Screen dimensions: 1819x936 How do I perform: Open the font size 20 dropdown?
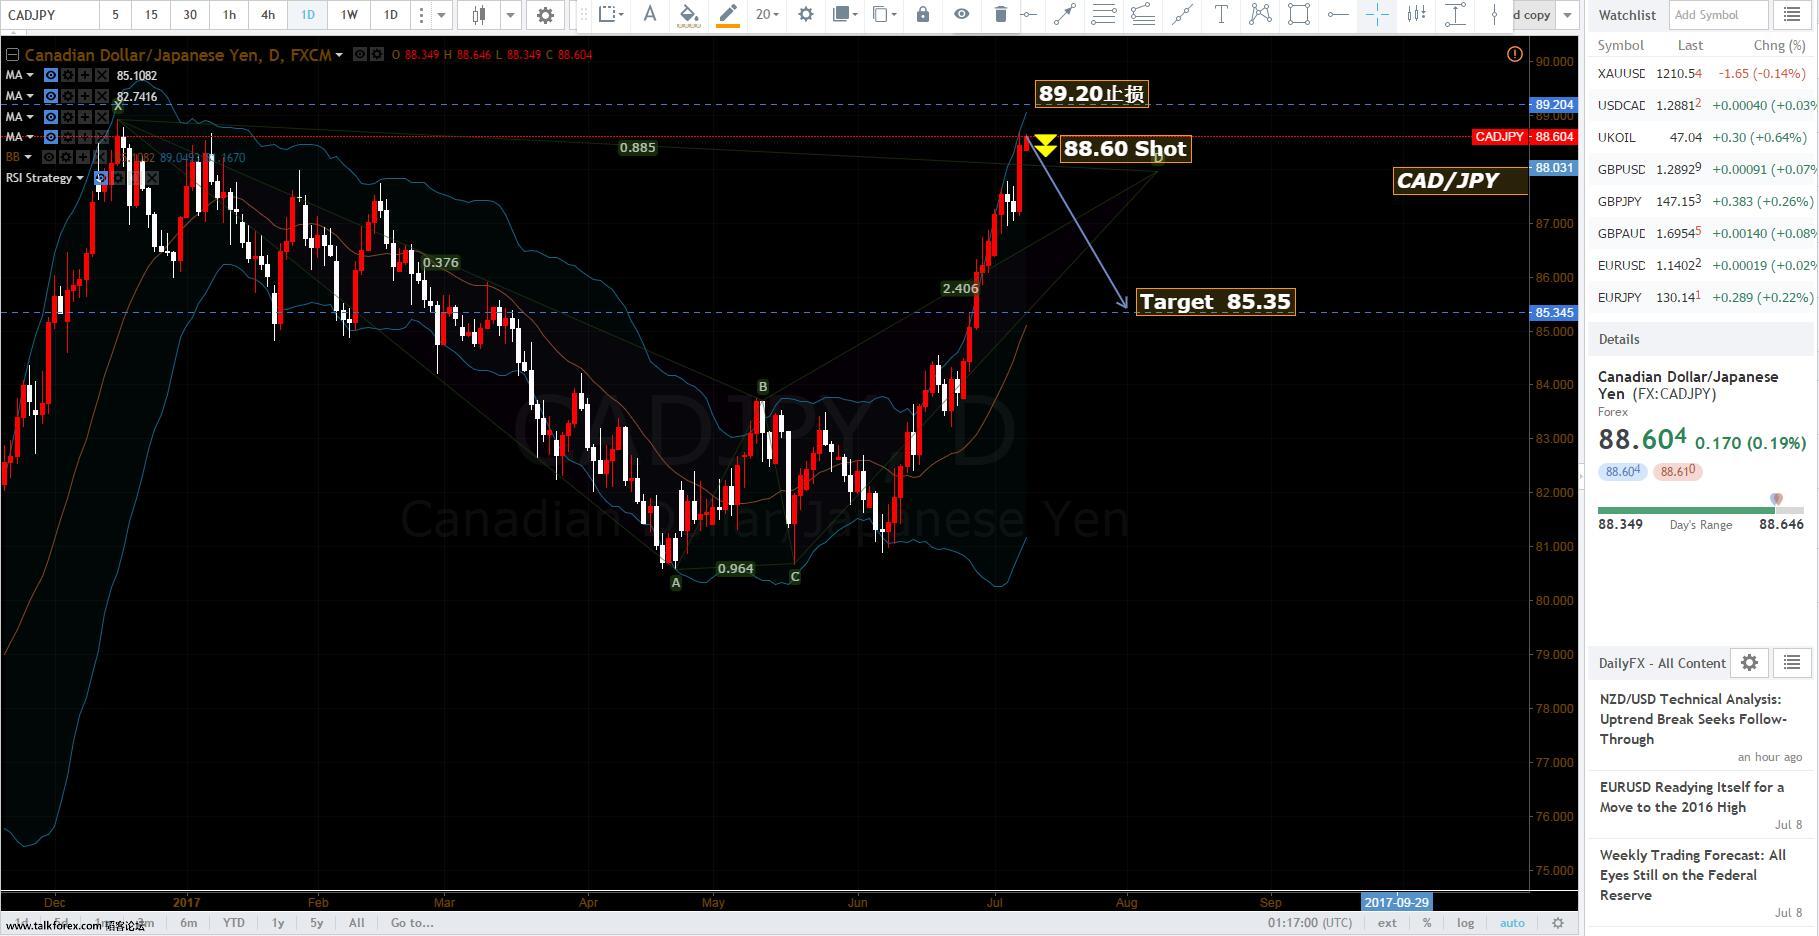[767, 14]
